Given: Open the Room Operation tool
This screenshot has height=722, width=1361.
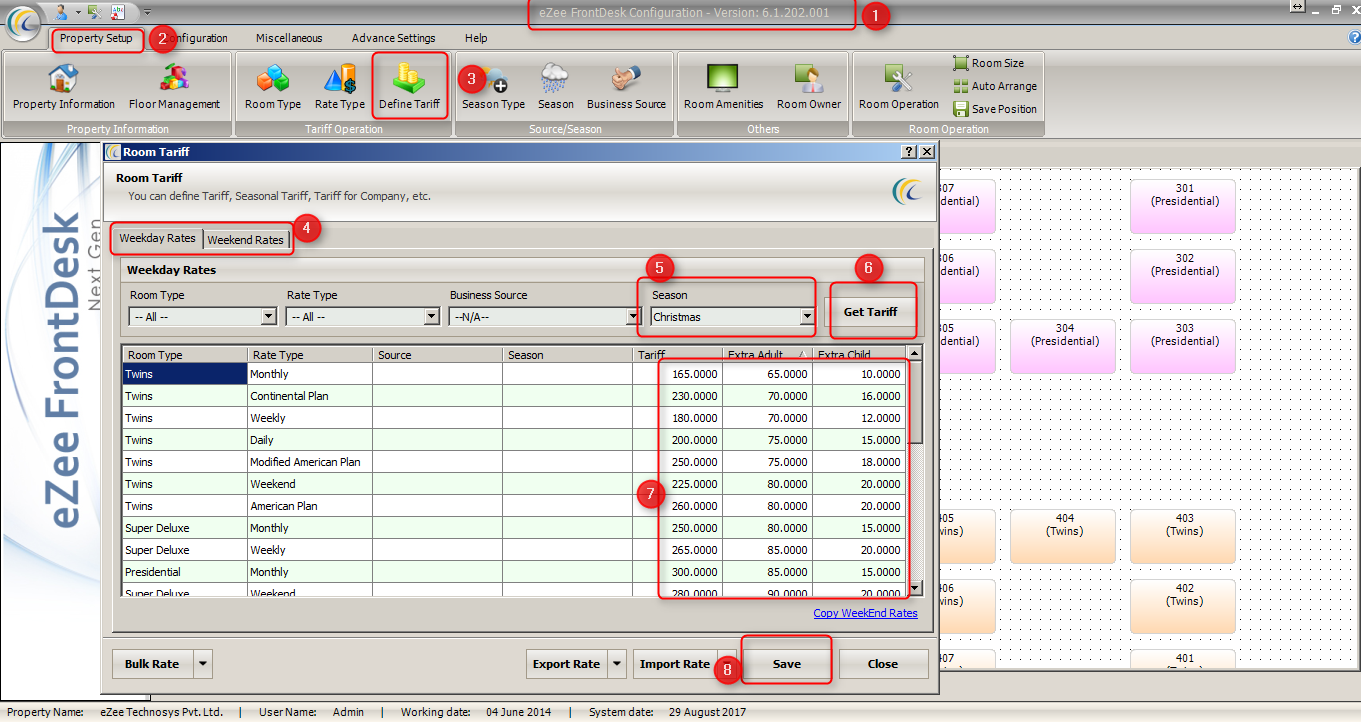Looking at the screenshot, I should [x=899, y=87].
